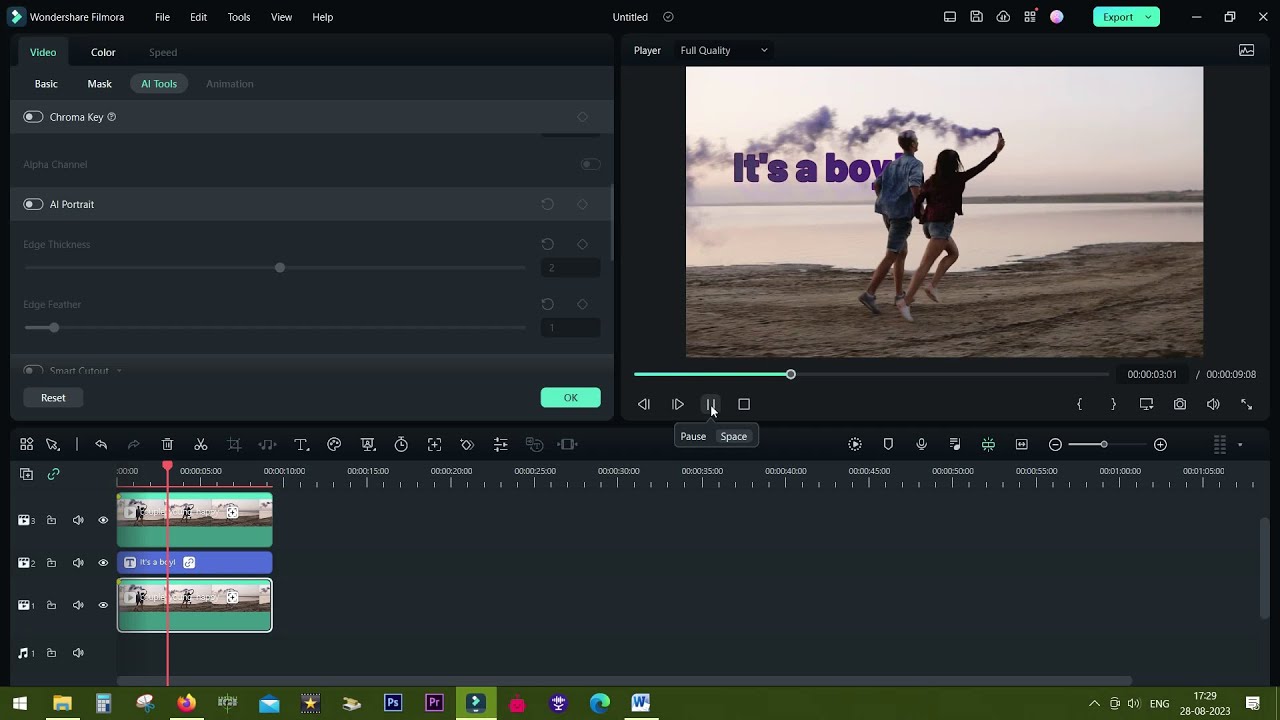Lock video track 2
Viewport: 1280px width, 720px height.
point(51,563)
